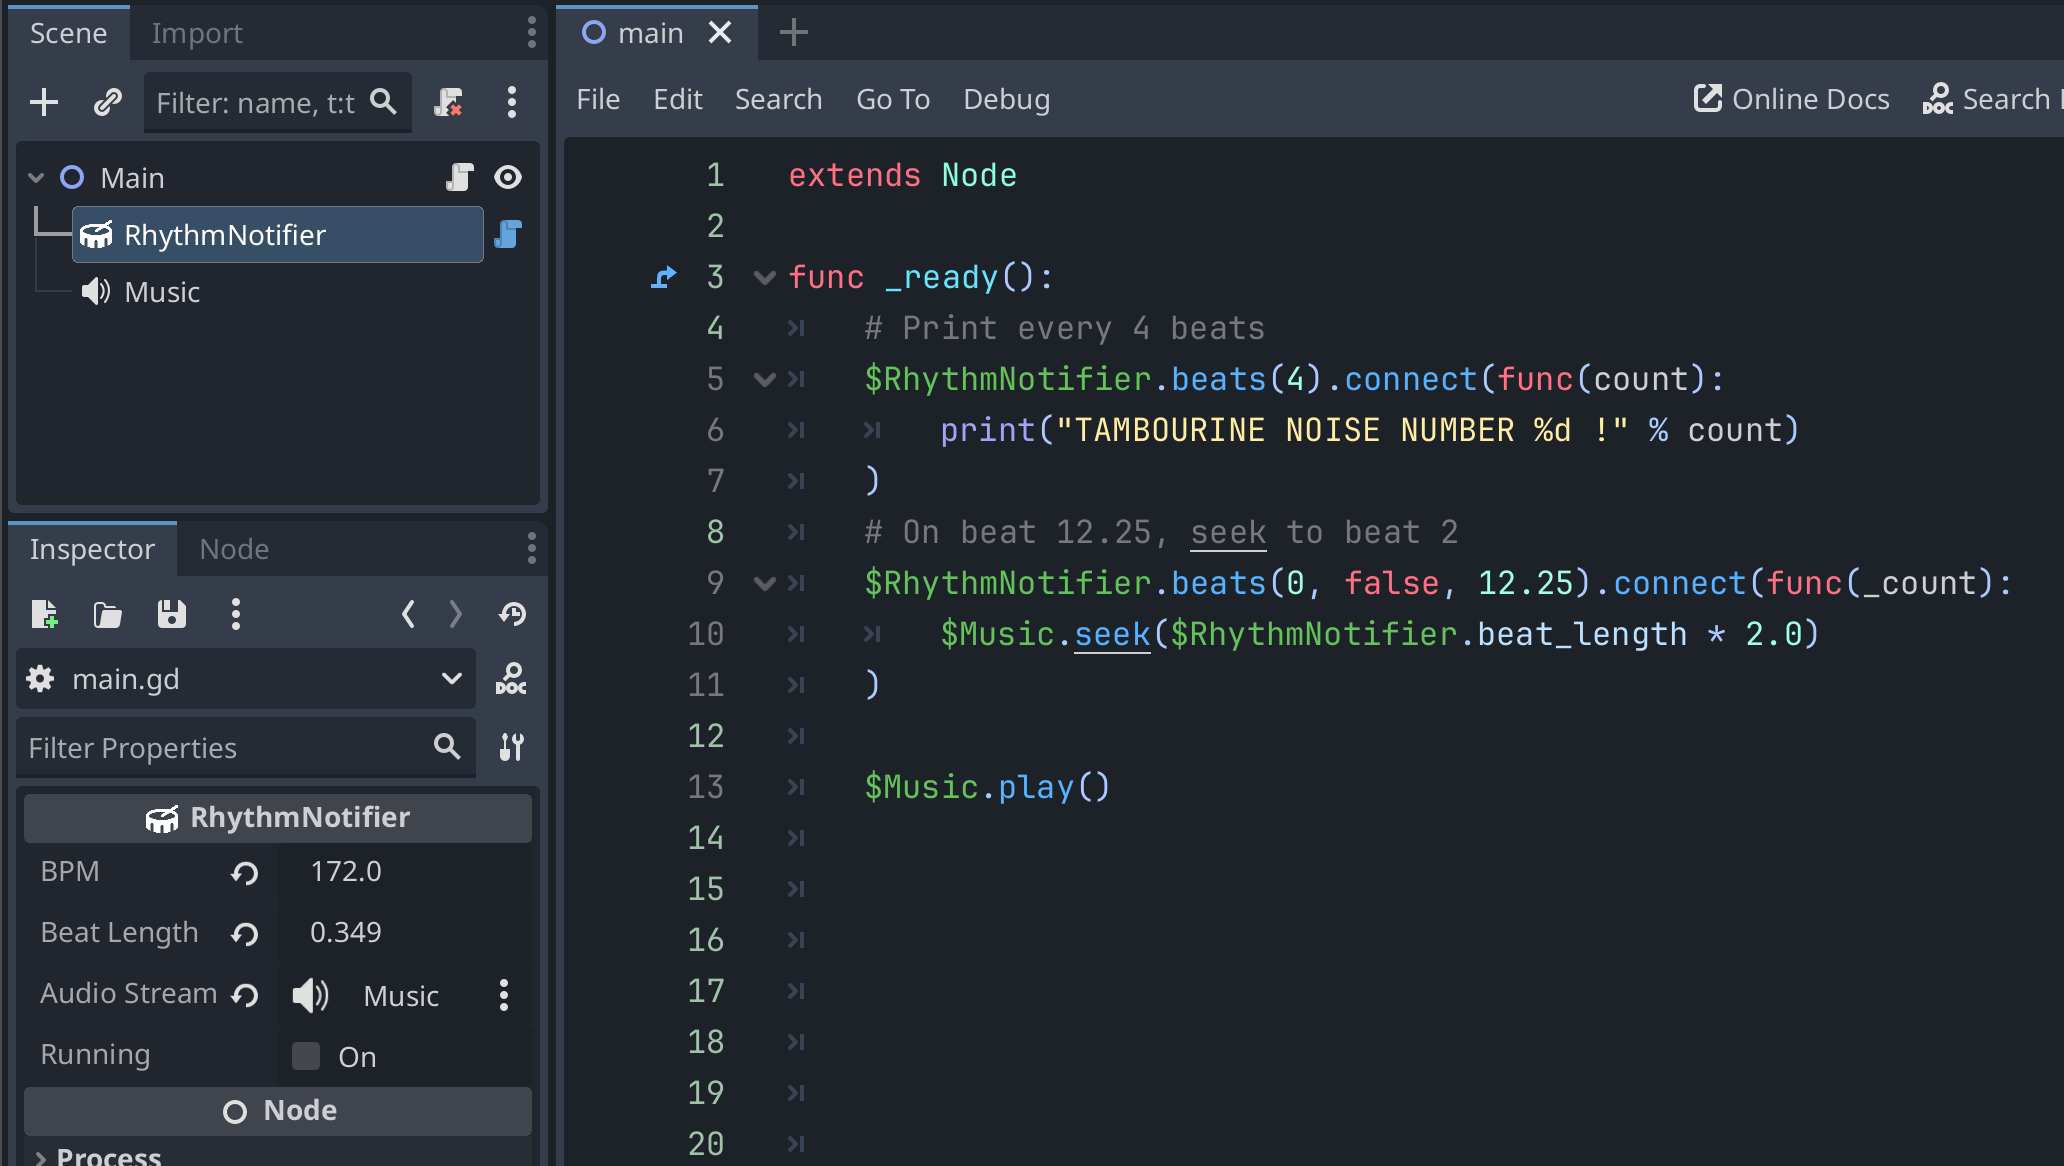
Task: Click the detach script icon in Scene toolbar
Action: [449, 102]
